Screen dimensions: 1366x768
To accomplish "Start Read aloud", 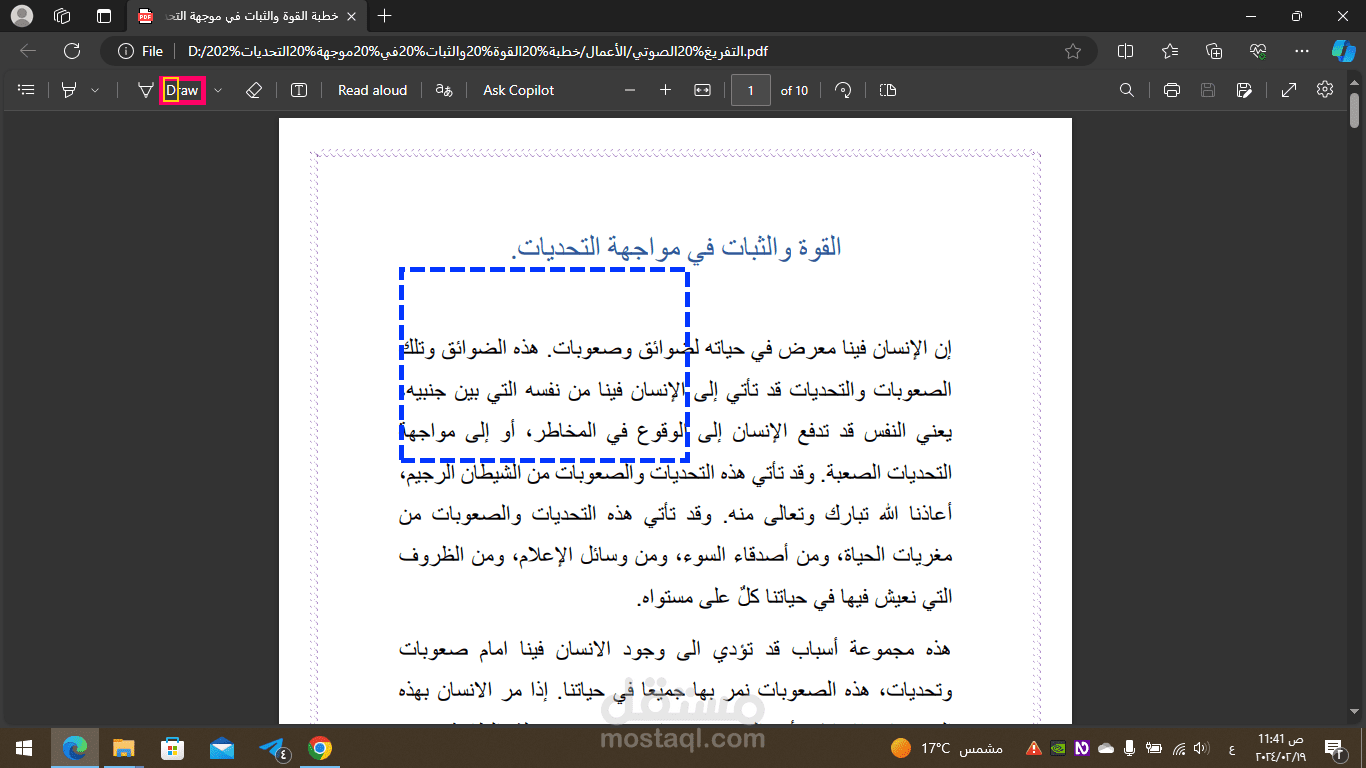I will click(x=372, y=90).
